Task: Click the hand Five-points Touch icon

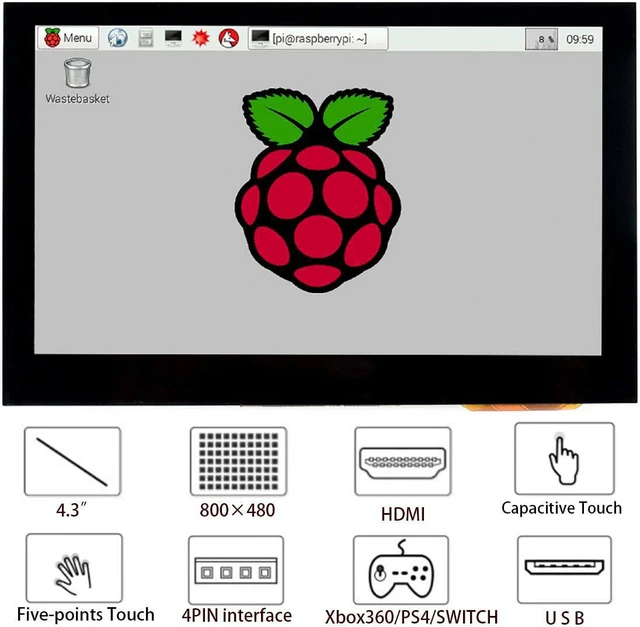Action: (x=74, y=568)
